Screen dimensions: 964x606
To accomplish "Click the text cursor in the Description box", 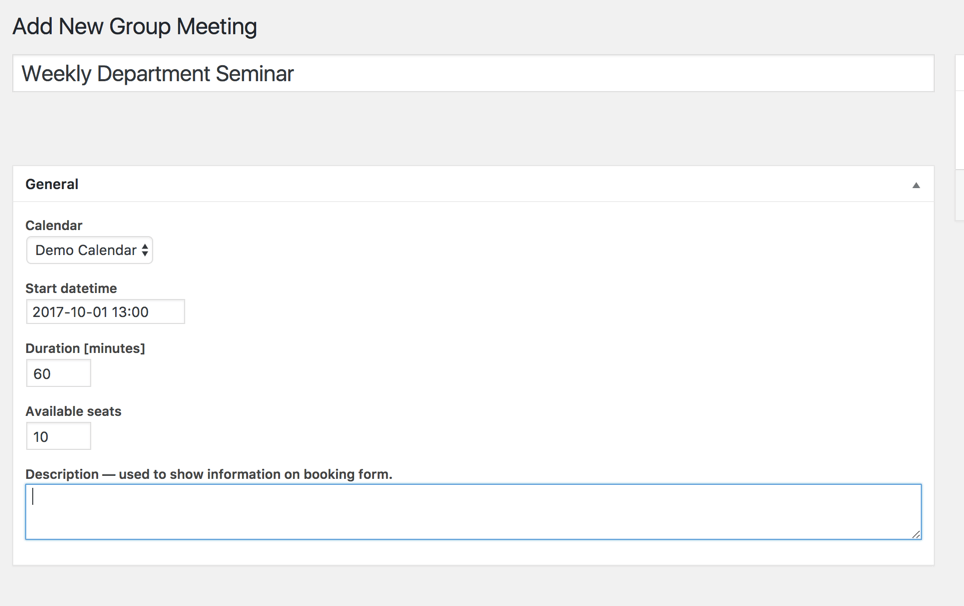I will click(x=33, y=497).
